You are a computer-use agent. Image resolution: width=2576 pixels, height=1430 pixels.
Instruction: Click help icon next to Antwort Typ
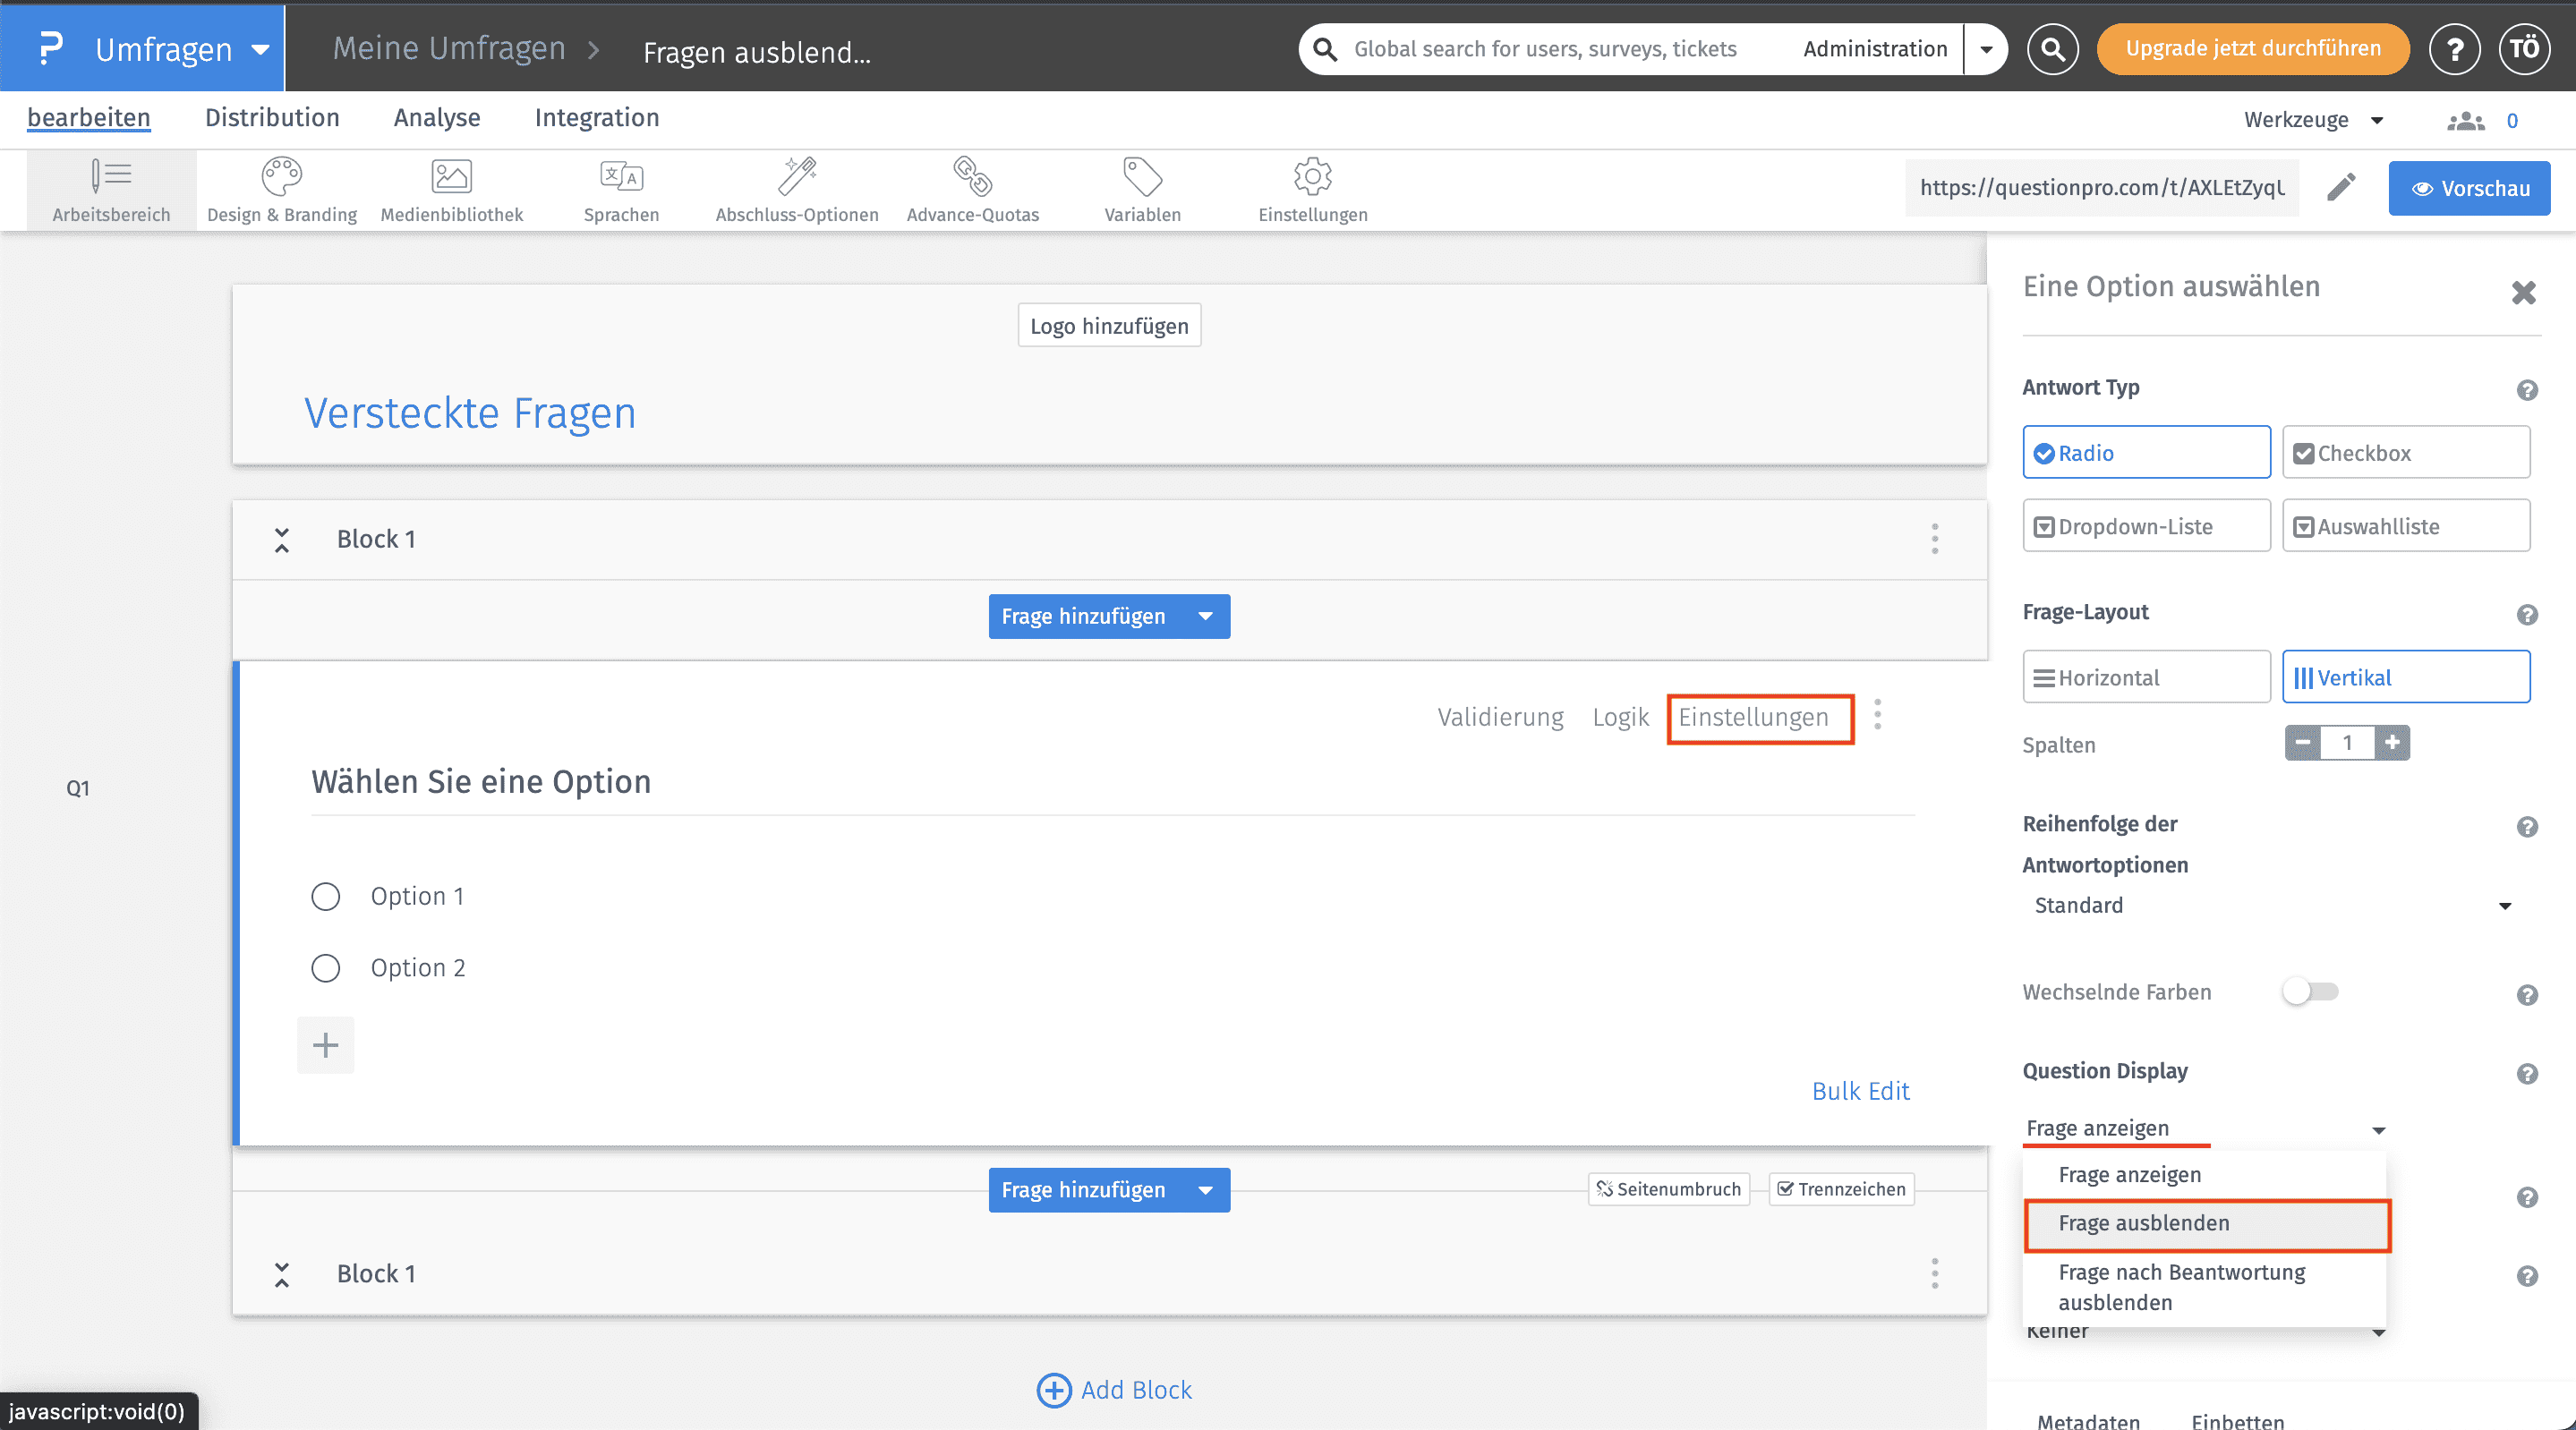[2527, 390]
